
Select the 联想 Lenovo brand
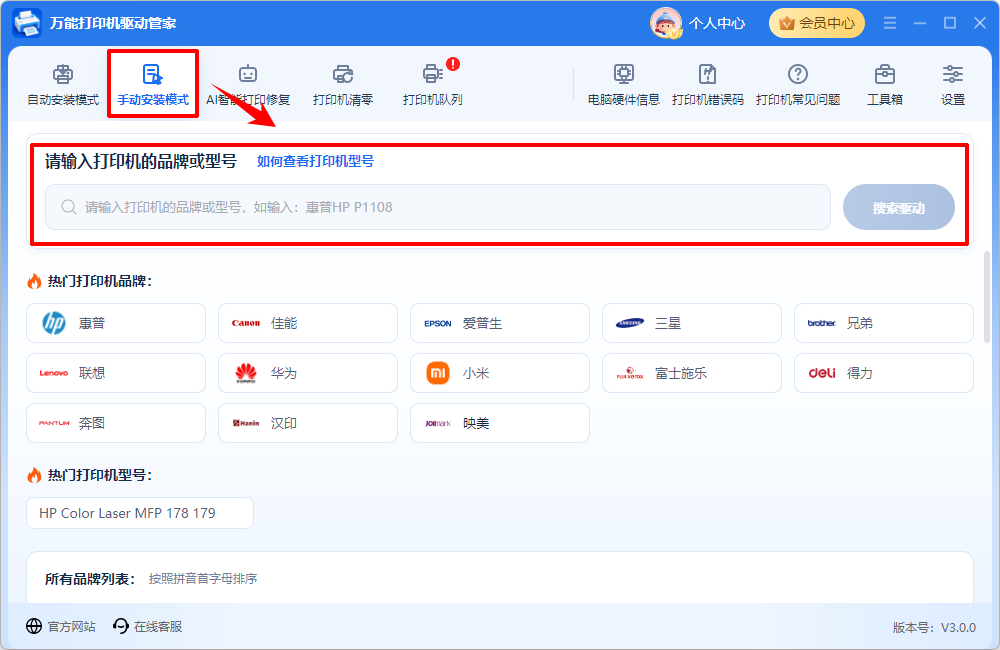116,373
